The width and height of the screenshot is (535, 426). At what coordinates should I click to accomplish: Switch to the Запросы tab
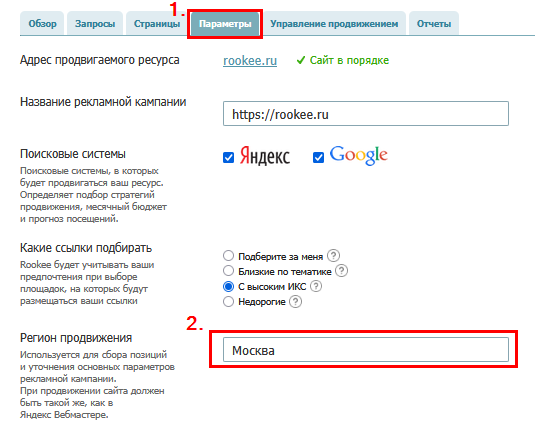[95, 24]
